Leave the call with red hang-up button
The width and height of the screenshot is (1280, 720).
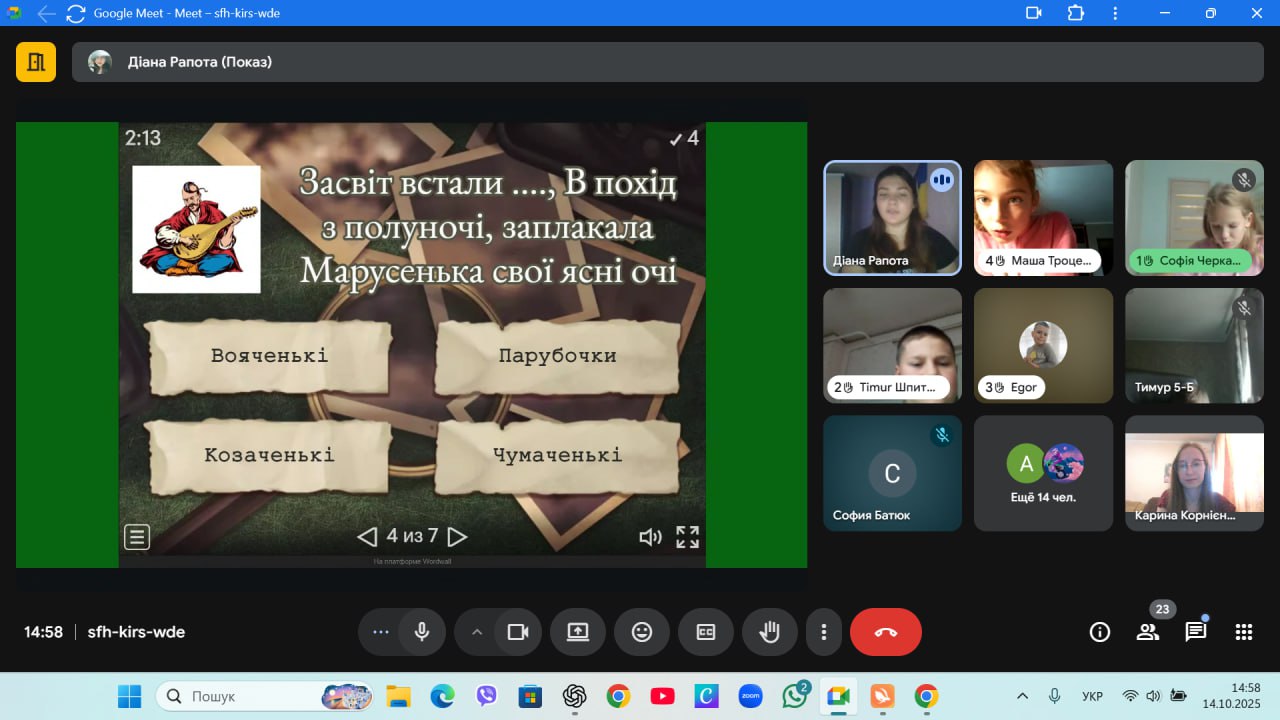coord(885,632)
